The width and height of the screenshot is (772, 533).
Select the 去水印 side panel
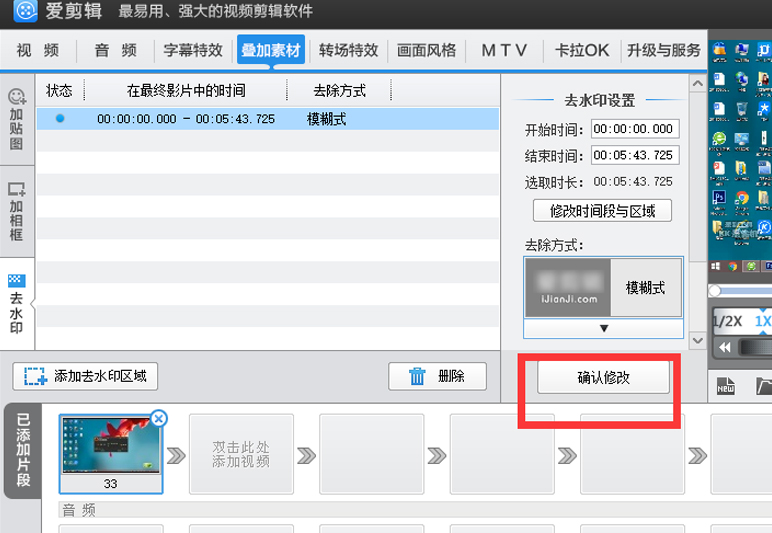click(17, 304)
